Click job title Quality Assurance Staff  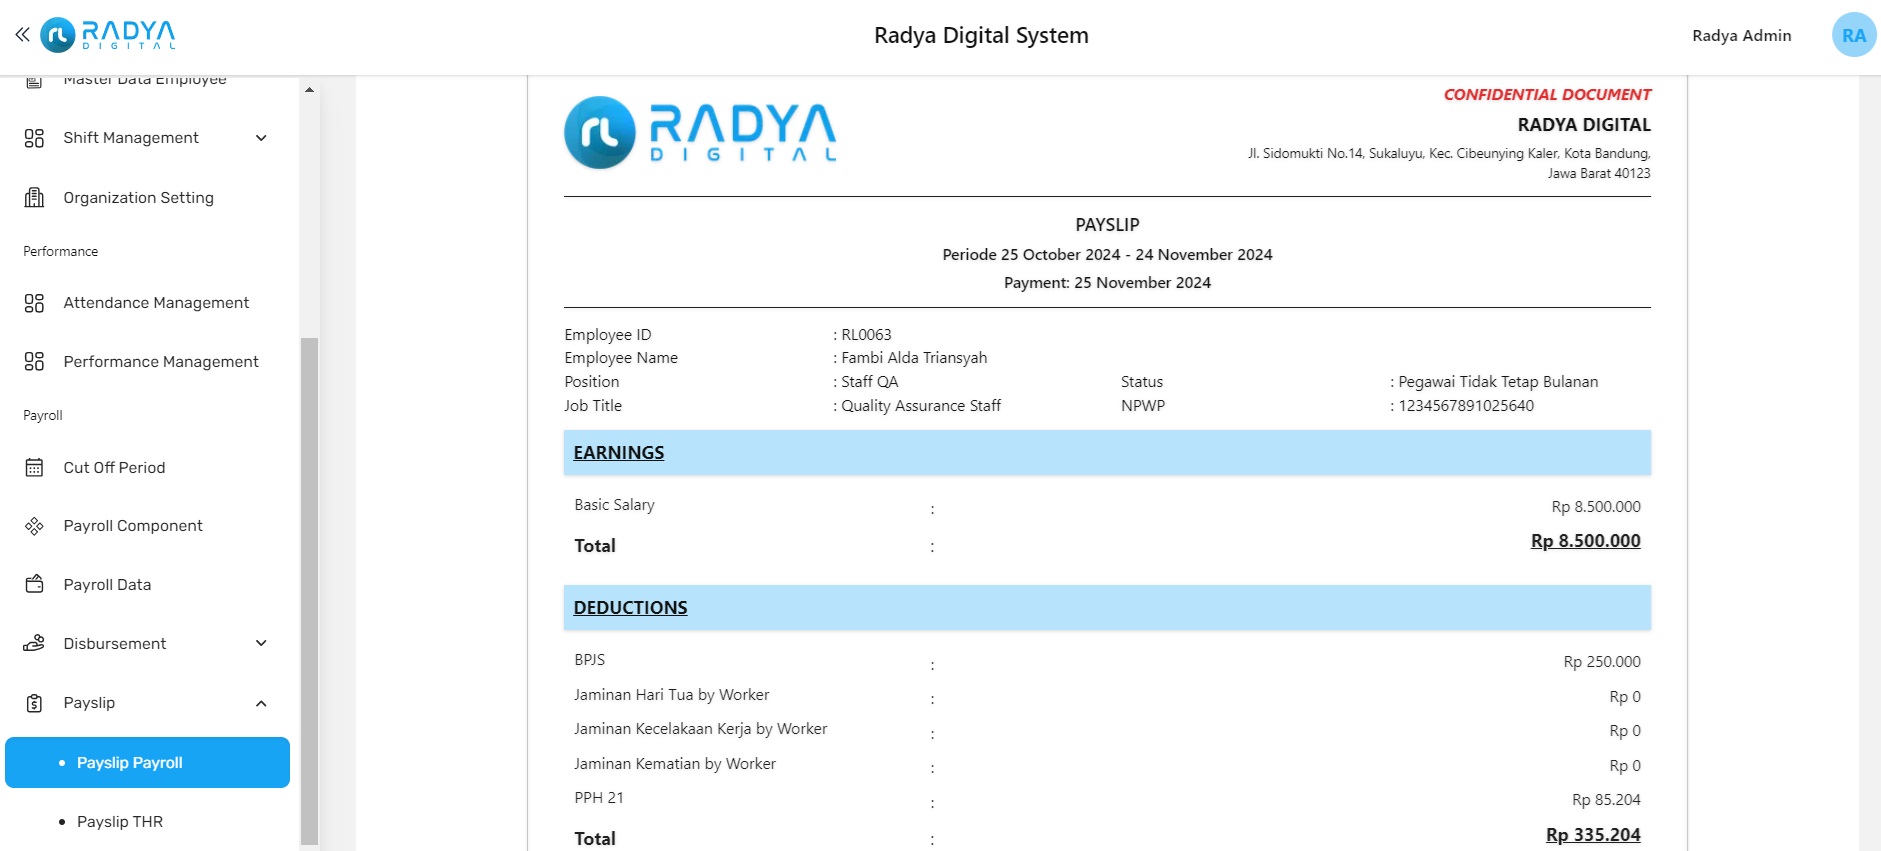point(921,406)
